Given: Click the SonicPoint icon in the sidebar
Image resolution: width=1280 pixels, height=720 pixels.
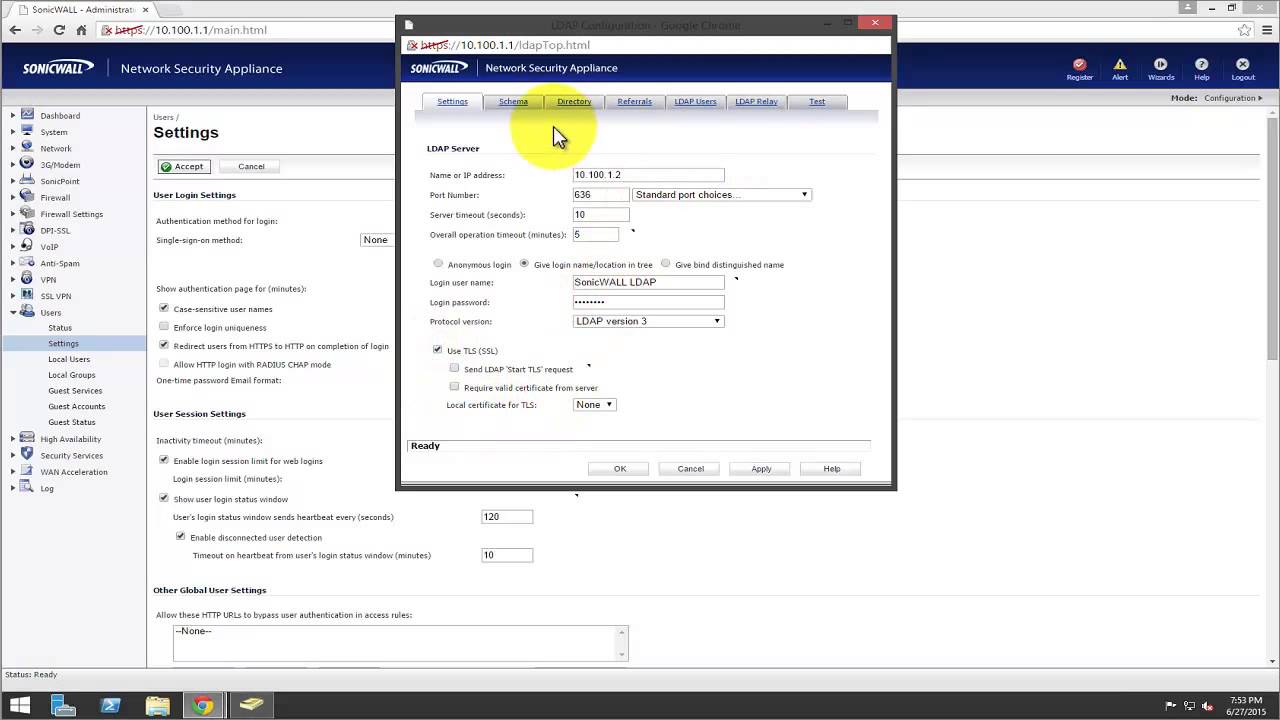Looking at the screenshot, I should point(27,181).
